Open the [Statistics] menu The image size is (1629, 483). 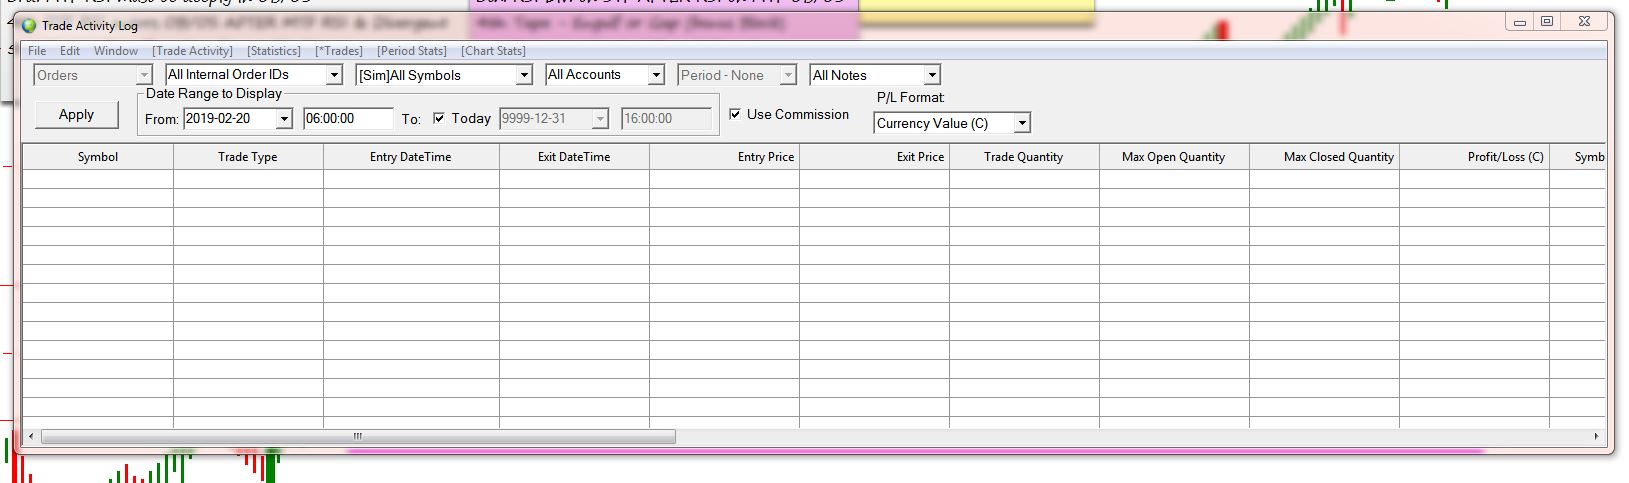click(x=273, y=51)
